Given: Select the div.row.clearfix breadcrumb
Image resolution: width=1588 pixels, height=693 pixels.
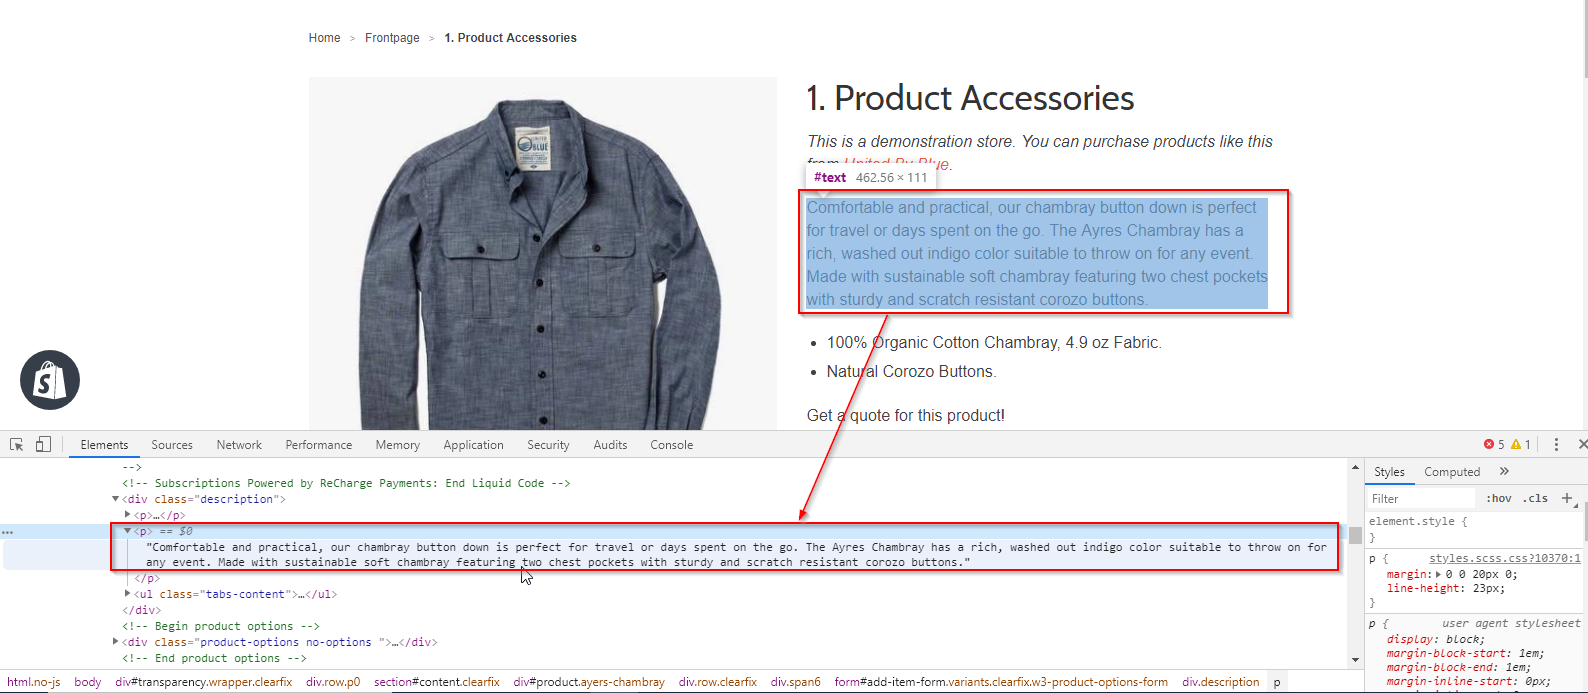Looking at the screenshot, I should (x=718, y=682).
